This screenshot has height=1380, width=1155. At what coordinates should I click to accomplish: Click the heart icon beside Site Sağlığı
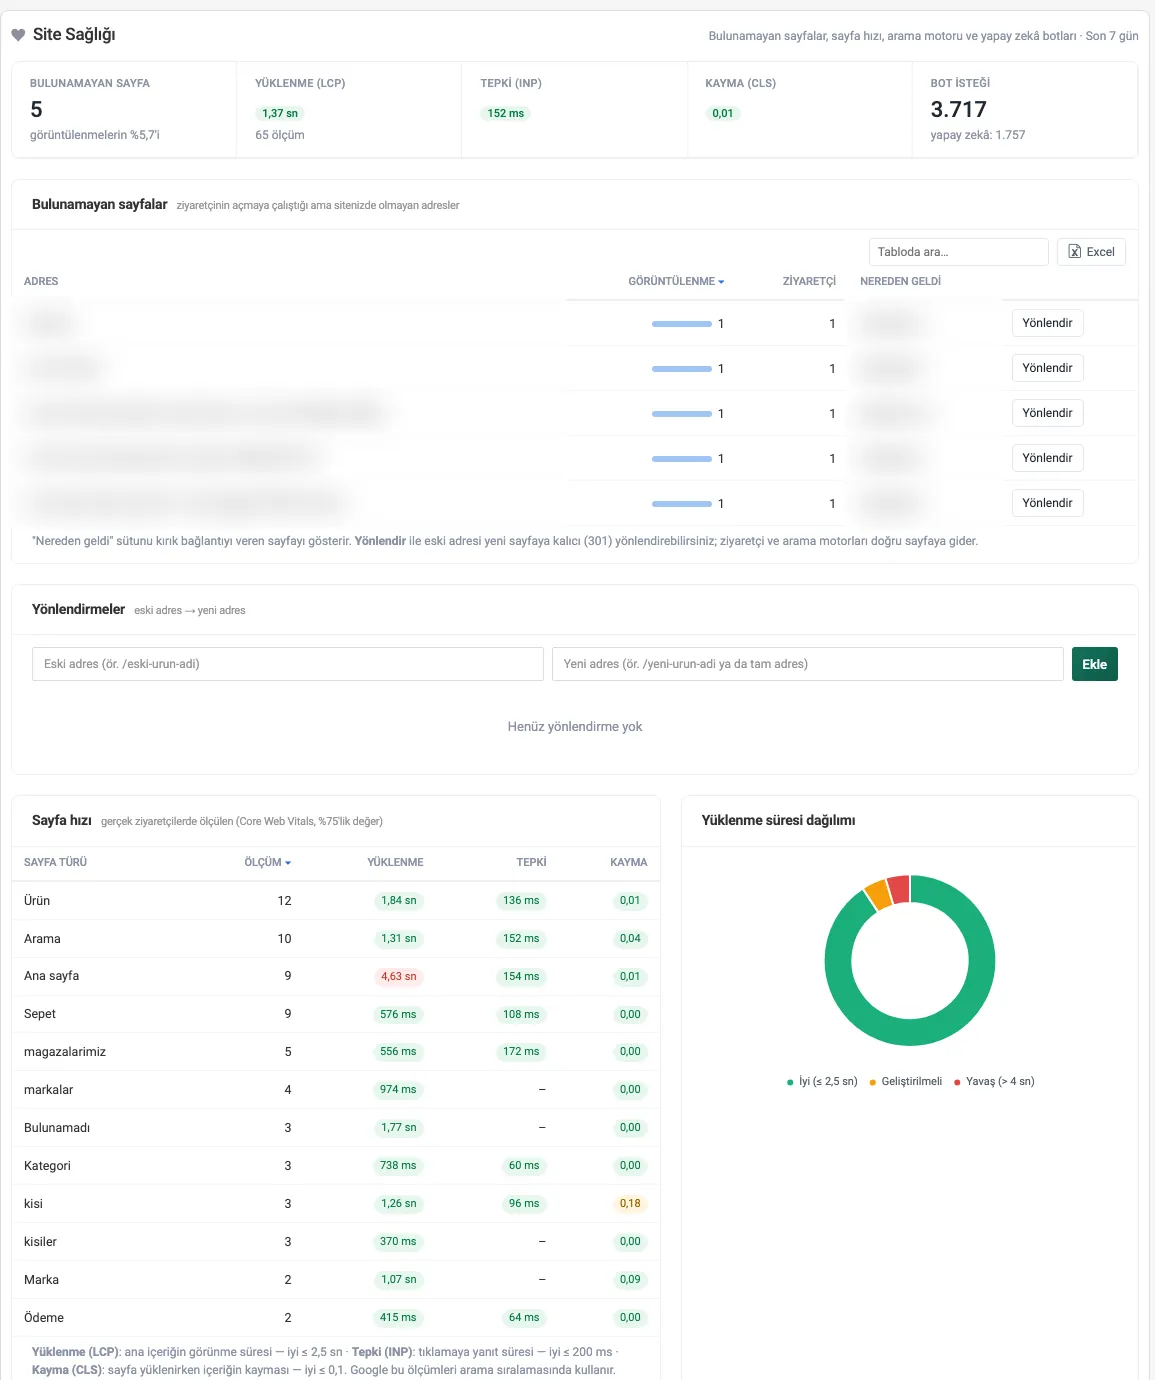point(18,35)
